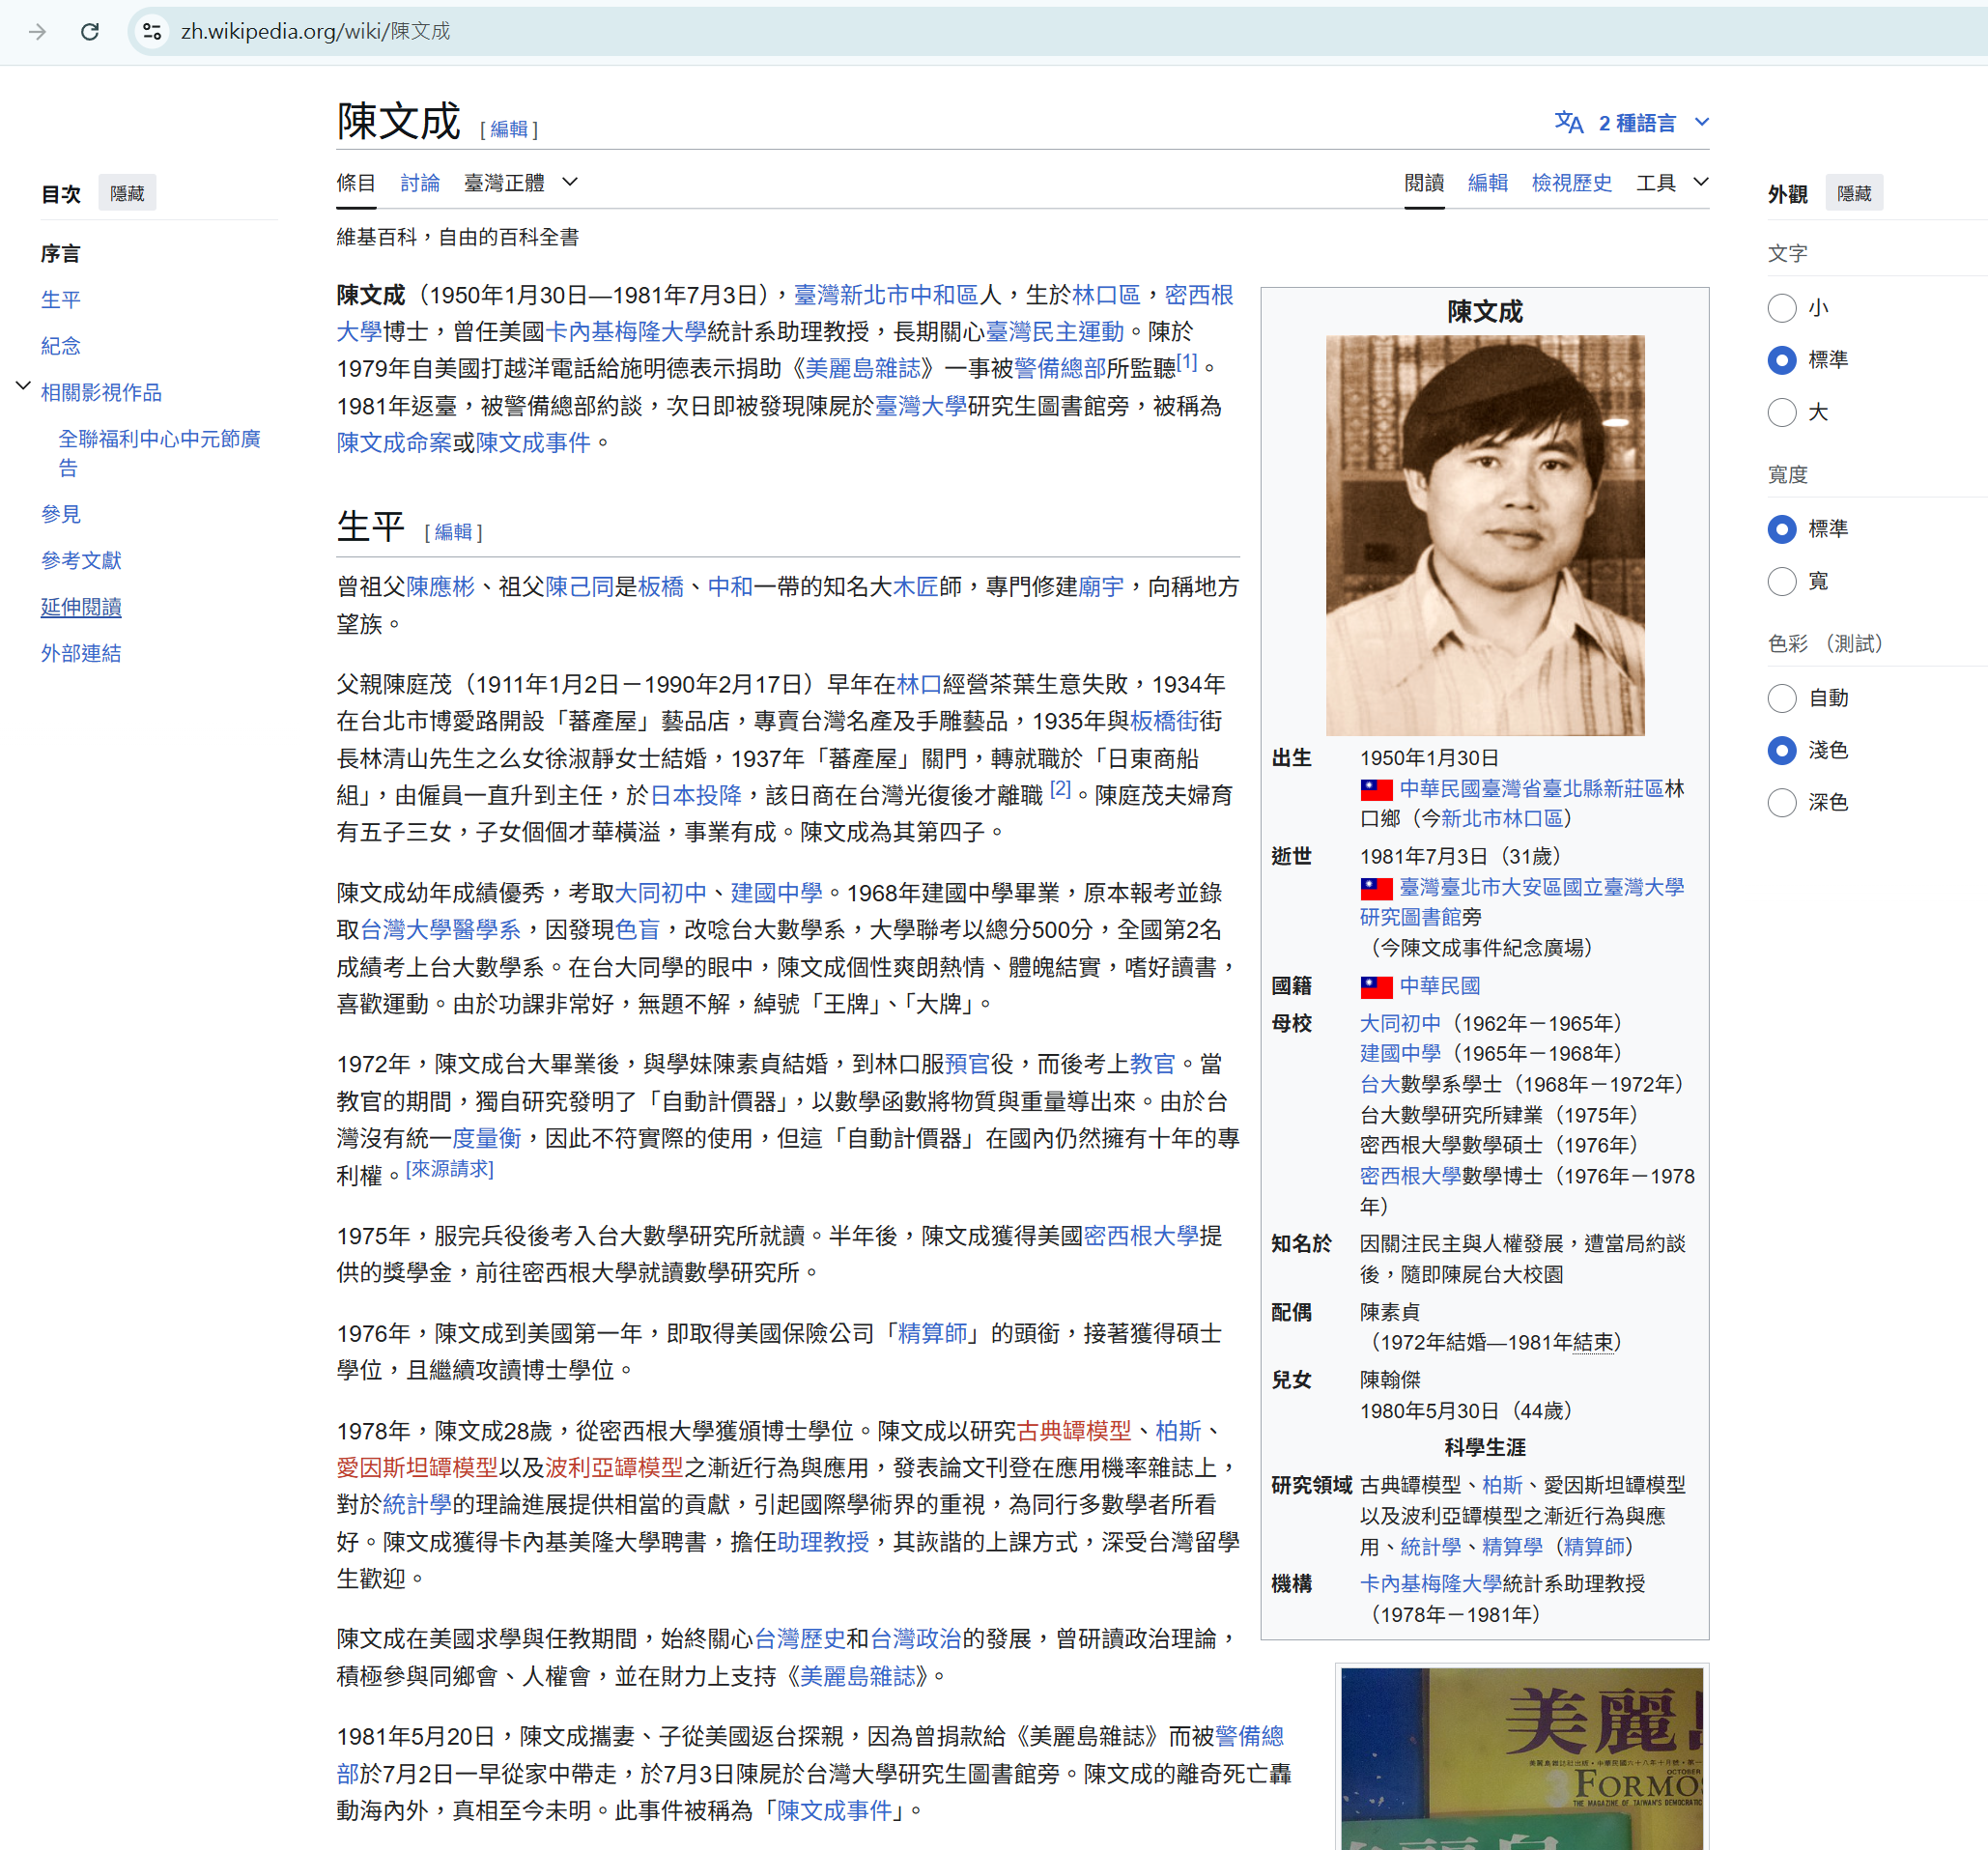Open the 美麗島 magazine cover thumbnail
Screen dimensions: 1988x1850
click(x=1521, y=1758)
